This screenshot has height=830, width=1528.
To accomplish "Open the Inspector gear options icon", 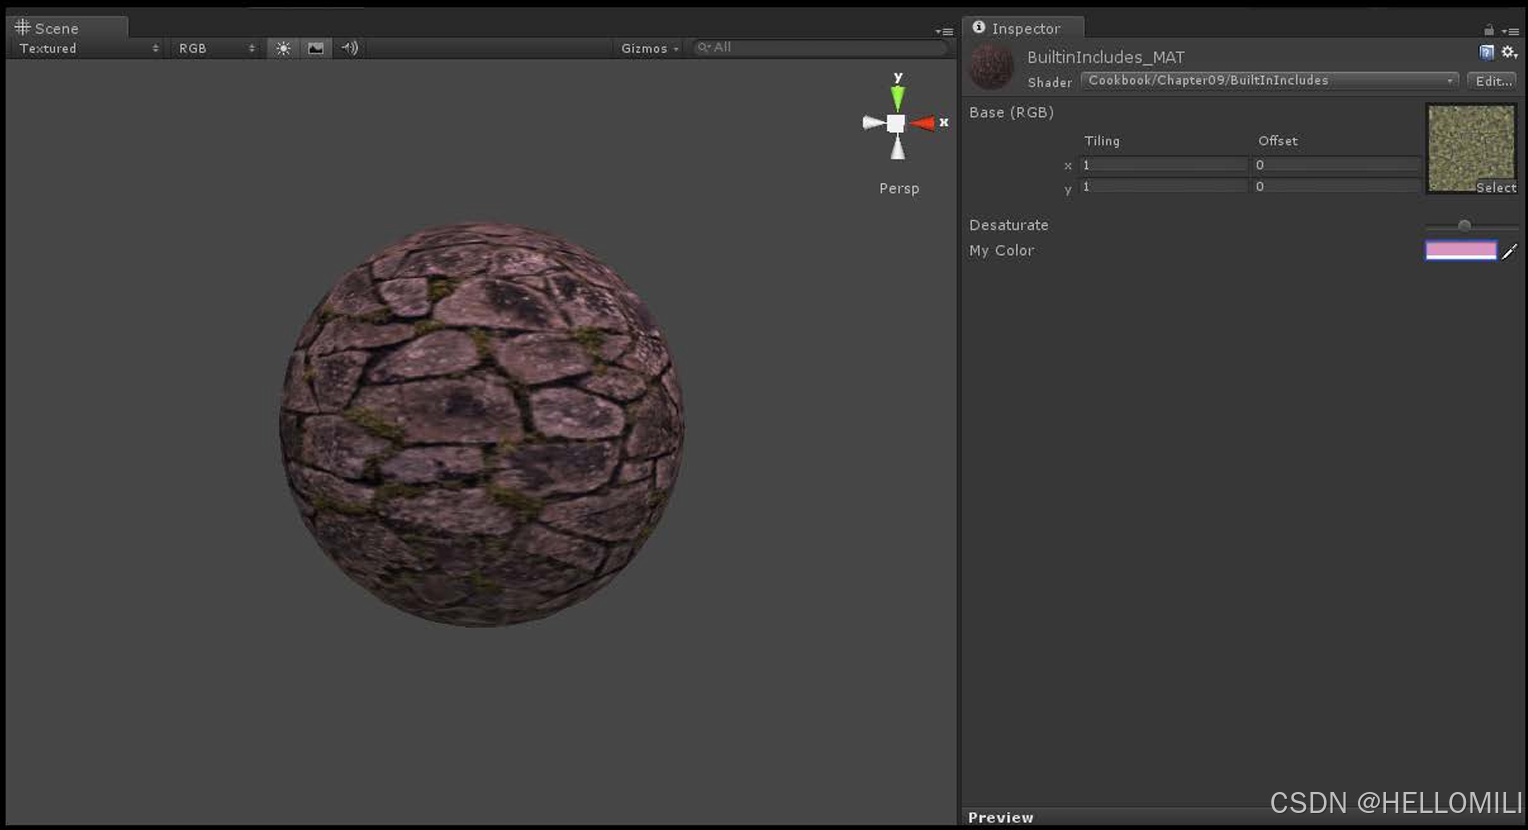I will [x=1509, y=51].
